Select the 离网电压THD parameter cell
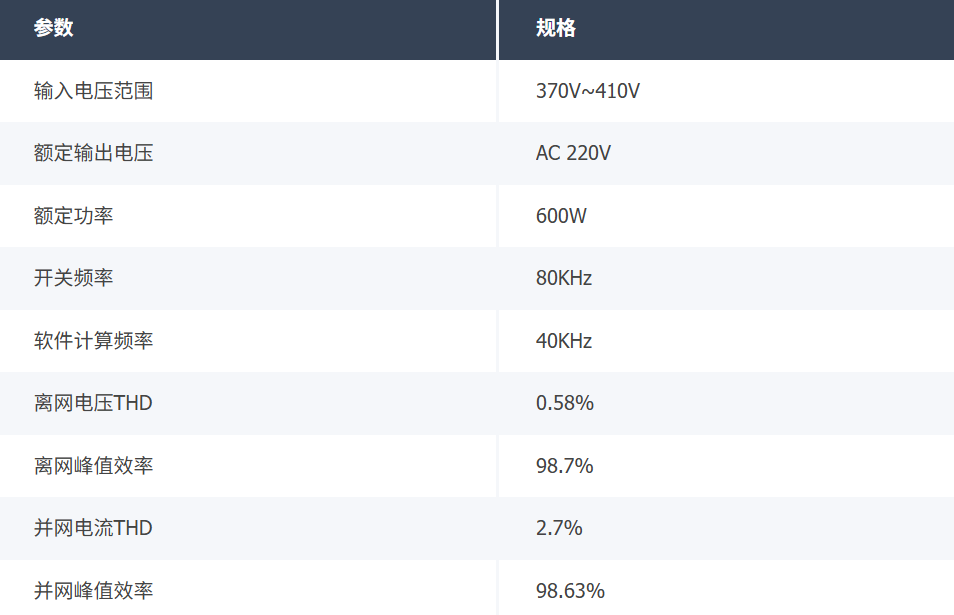The width and height of the screenshot is (954, 615). pos(93,403)
